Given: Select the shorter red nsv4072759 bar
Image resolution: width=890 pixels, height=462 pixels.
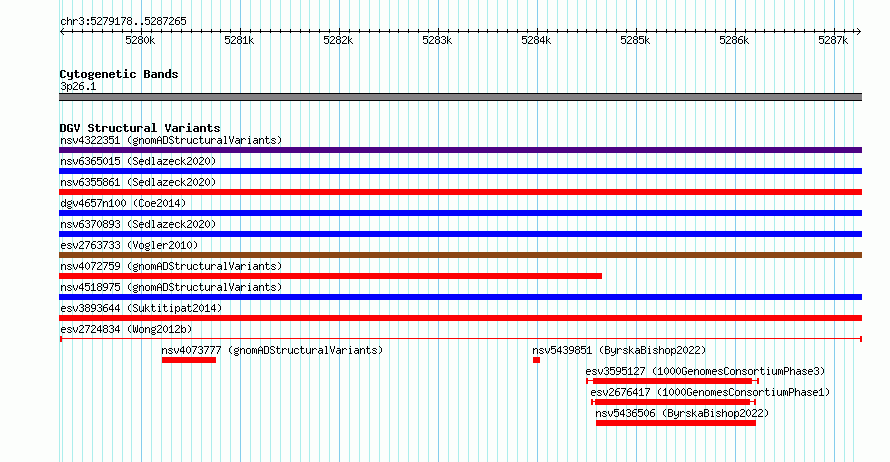Looking at the screenshot, I should click(330, 276).
